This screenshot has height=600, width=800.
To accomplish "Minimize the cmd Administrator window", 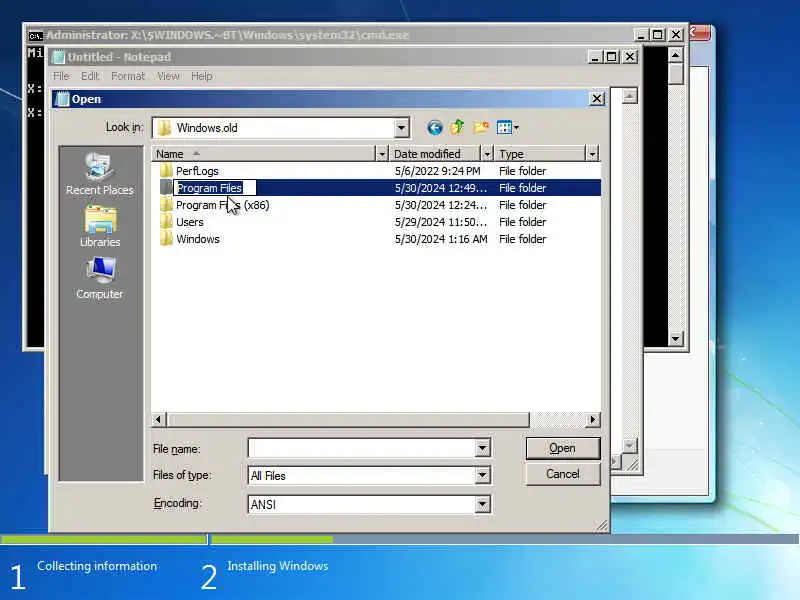I will (x=641, y=35).
